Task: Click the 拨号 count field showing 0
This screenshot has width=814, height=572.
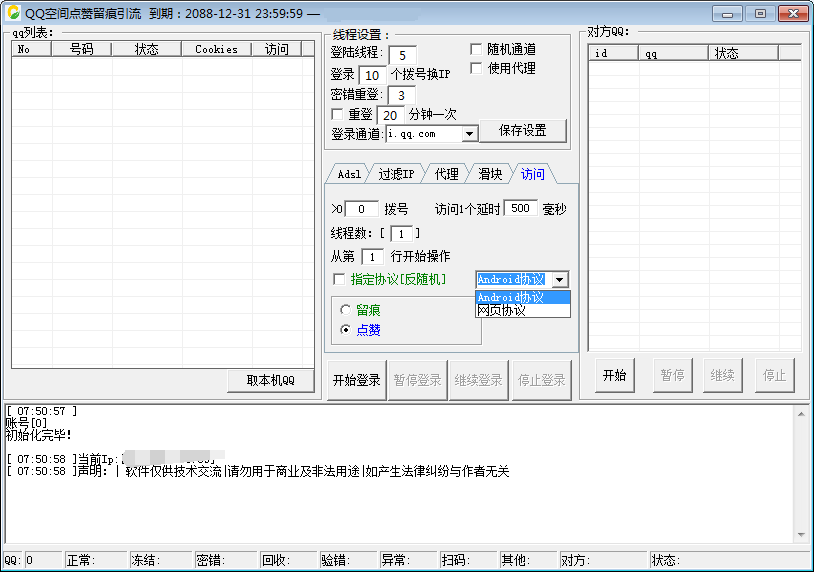Action: (x=361, y=209)
